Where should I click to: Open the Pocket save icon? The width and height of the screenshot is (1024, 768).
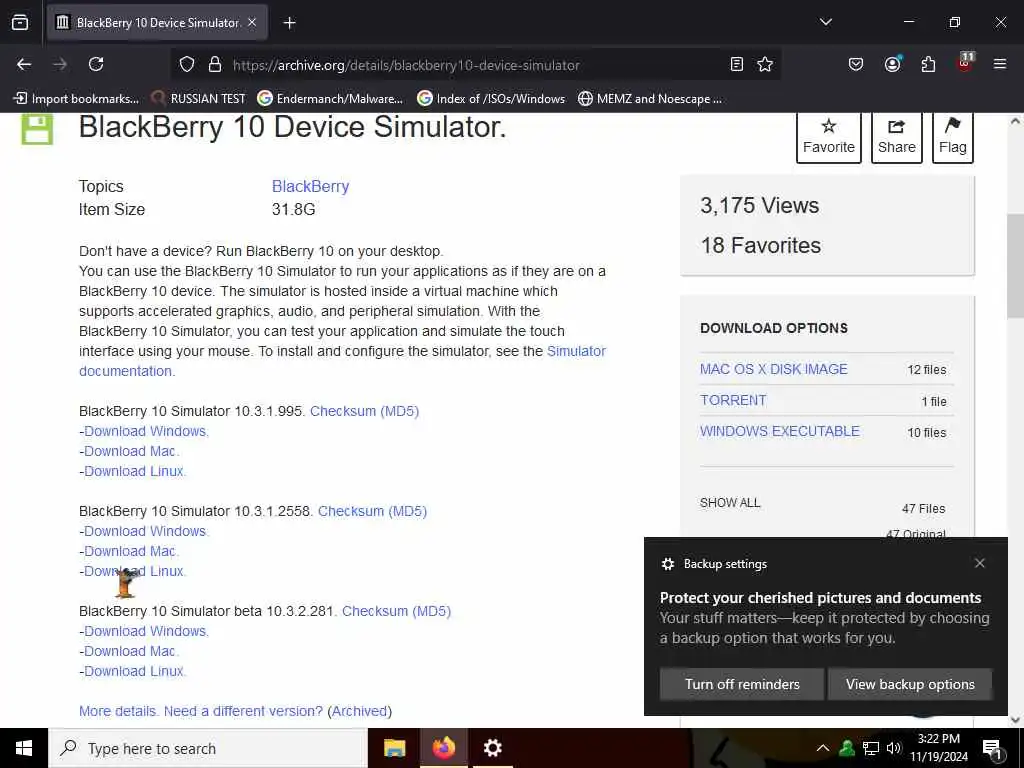coord(856,65)
